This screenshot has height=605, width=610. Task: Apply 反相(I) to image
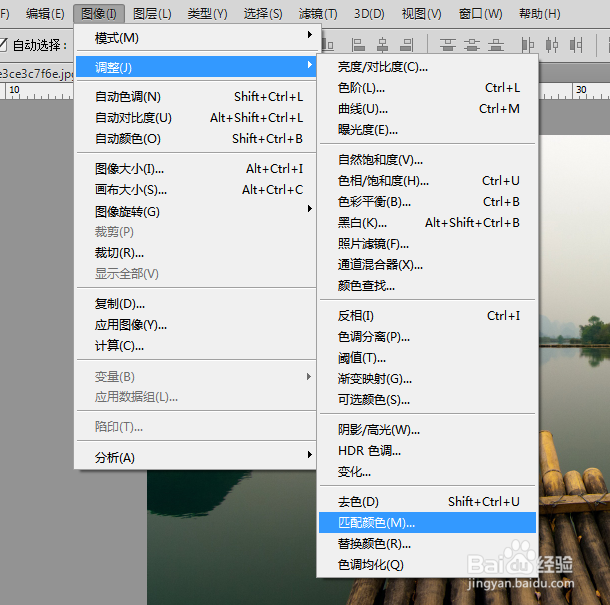click(x=427, y=316)
